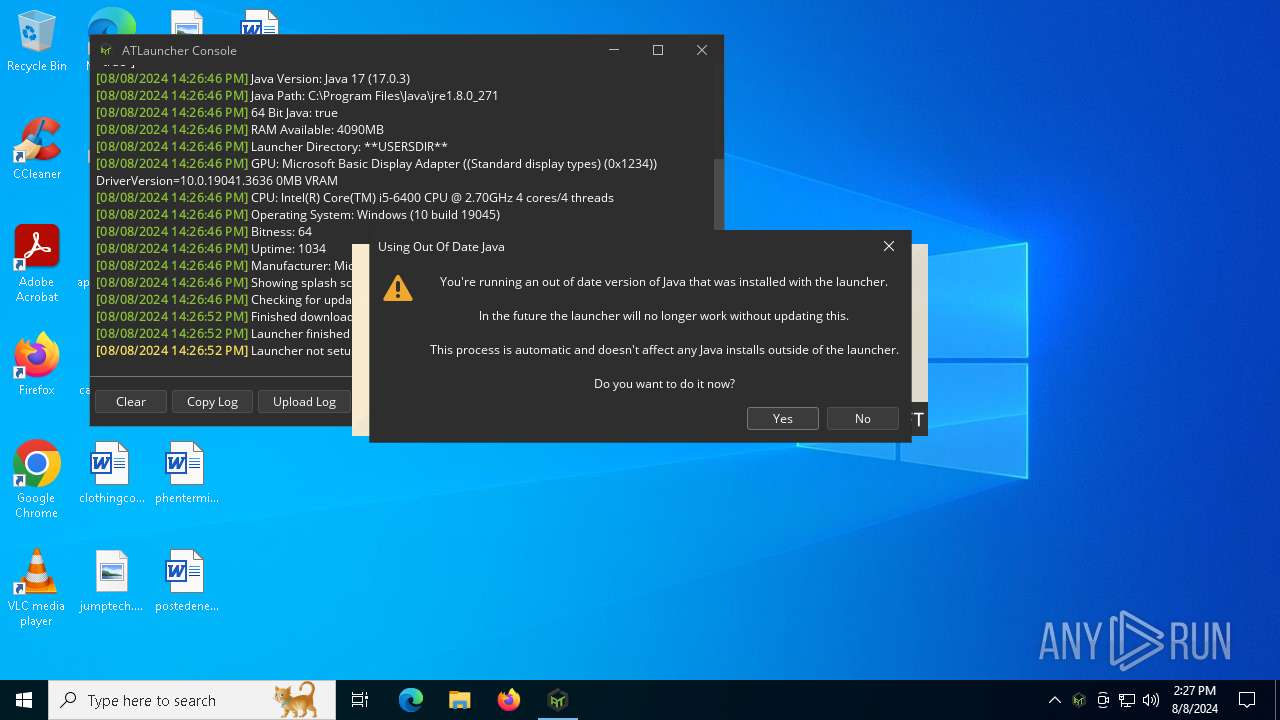
Task: Open Microsoft Edge from taskbar
Action: [x=411, y=700]
